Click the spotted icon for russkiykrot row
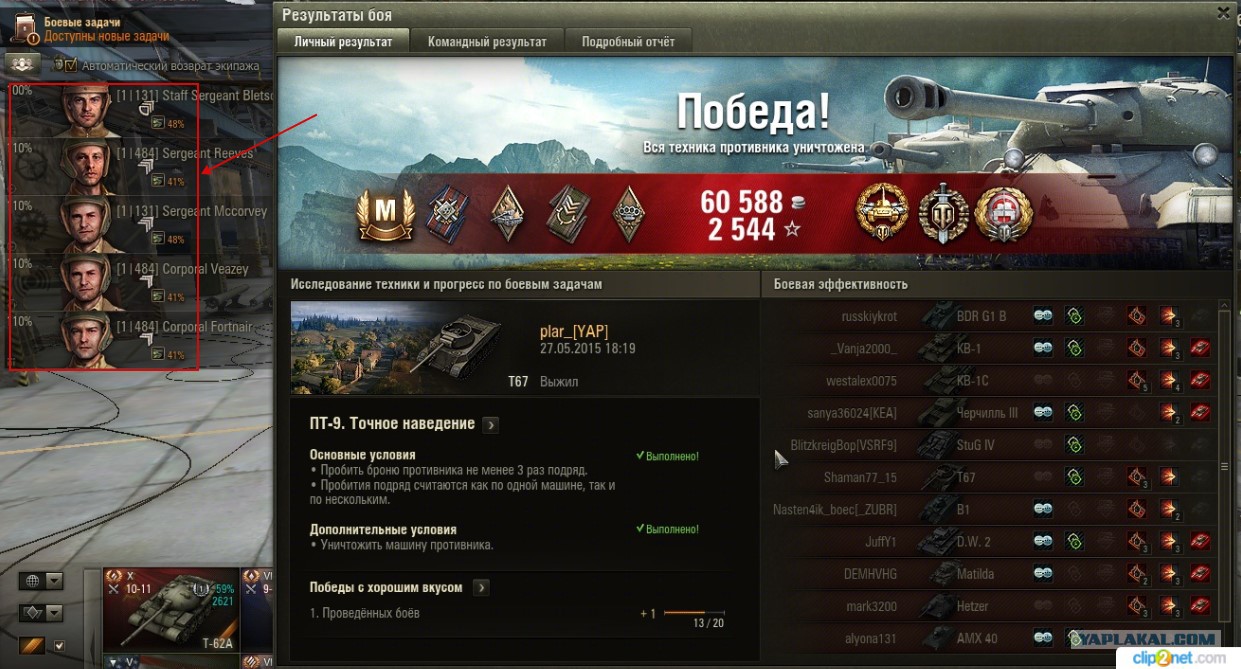Screen dimensions: 1241x669 (x=1043, y=316)
